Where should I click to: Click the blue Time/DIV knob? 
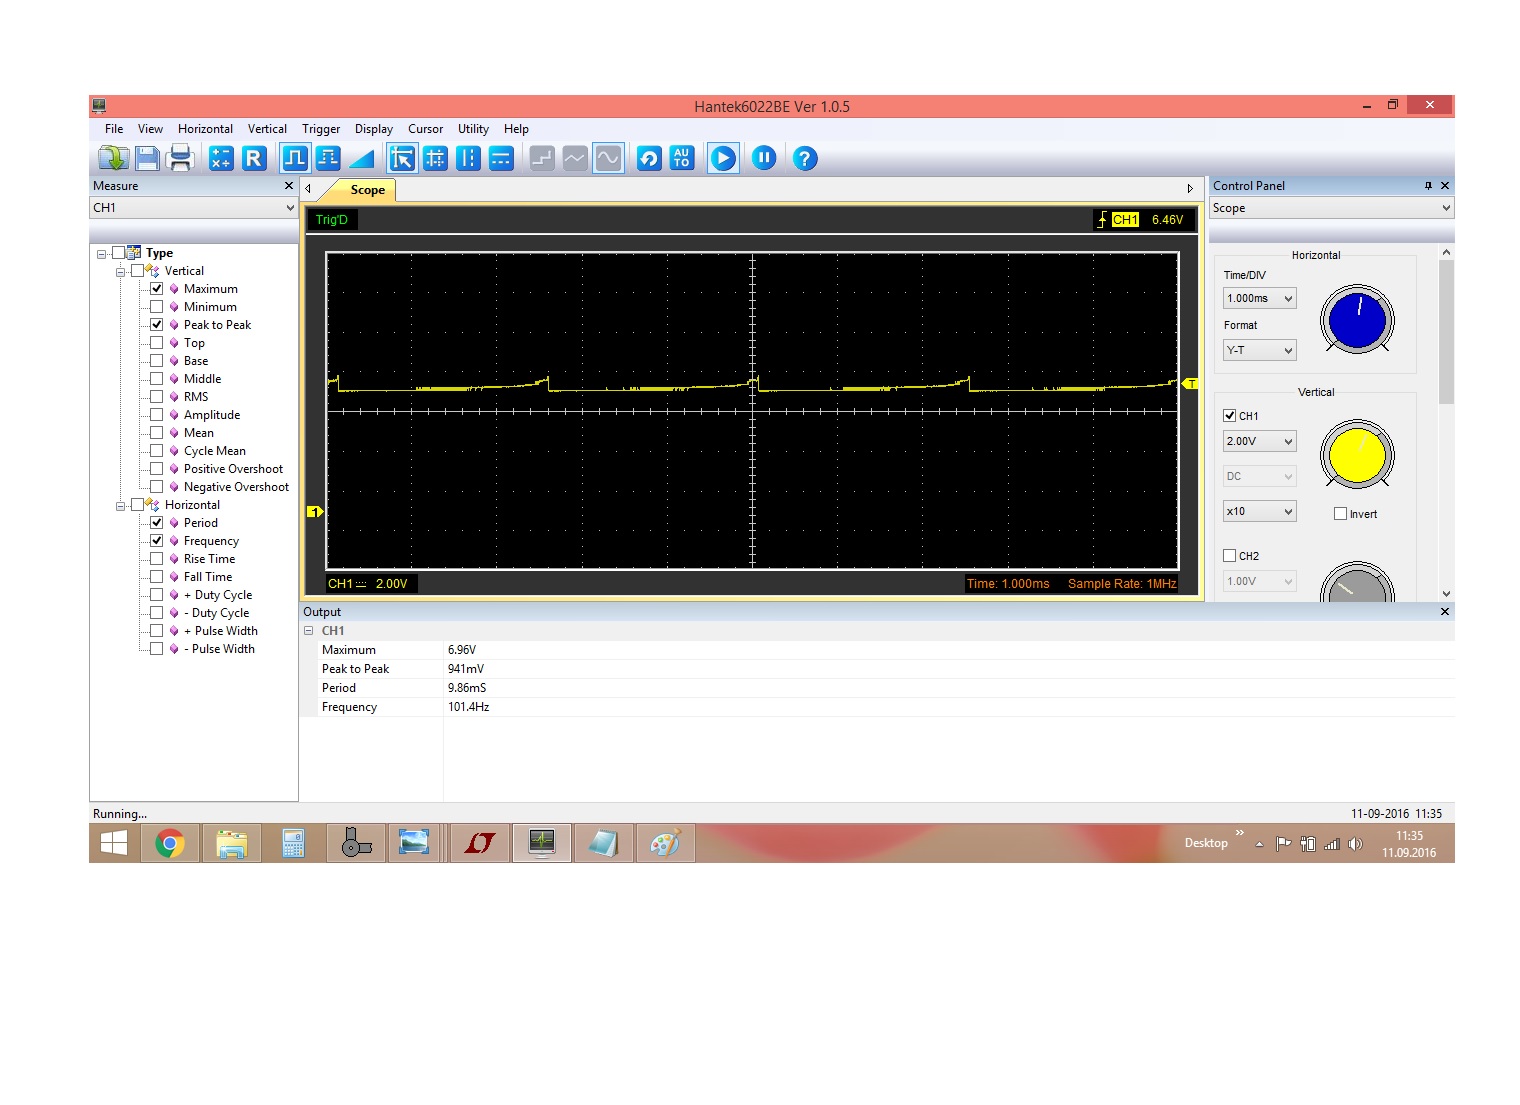coord(1357,320)
